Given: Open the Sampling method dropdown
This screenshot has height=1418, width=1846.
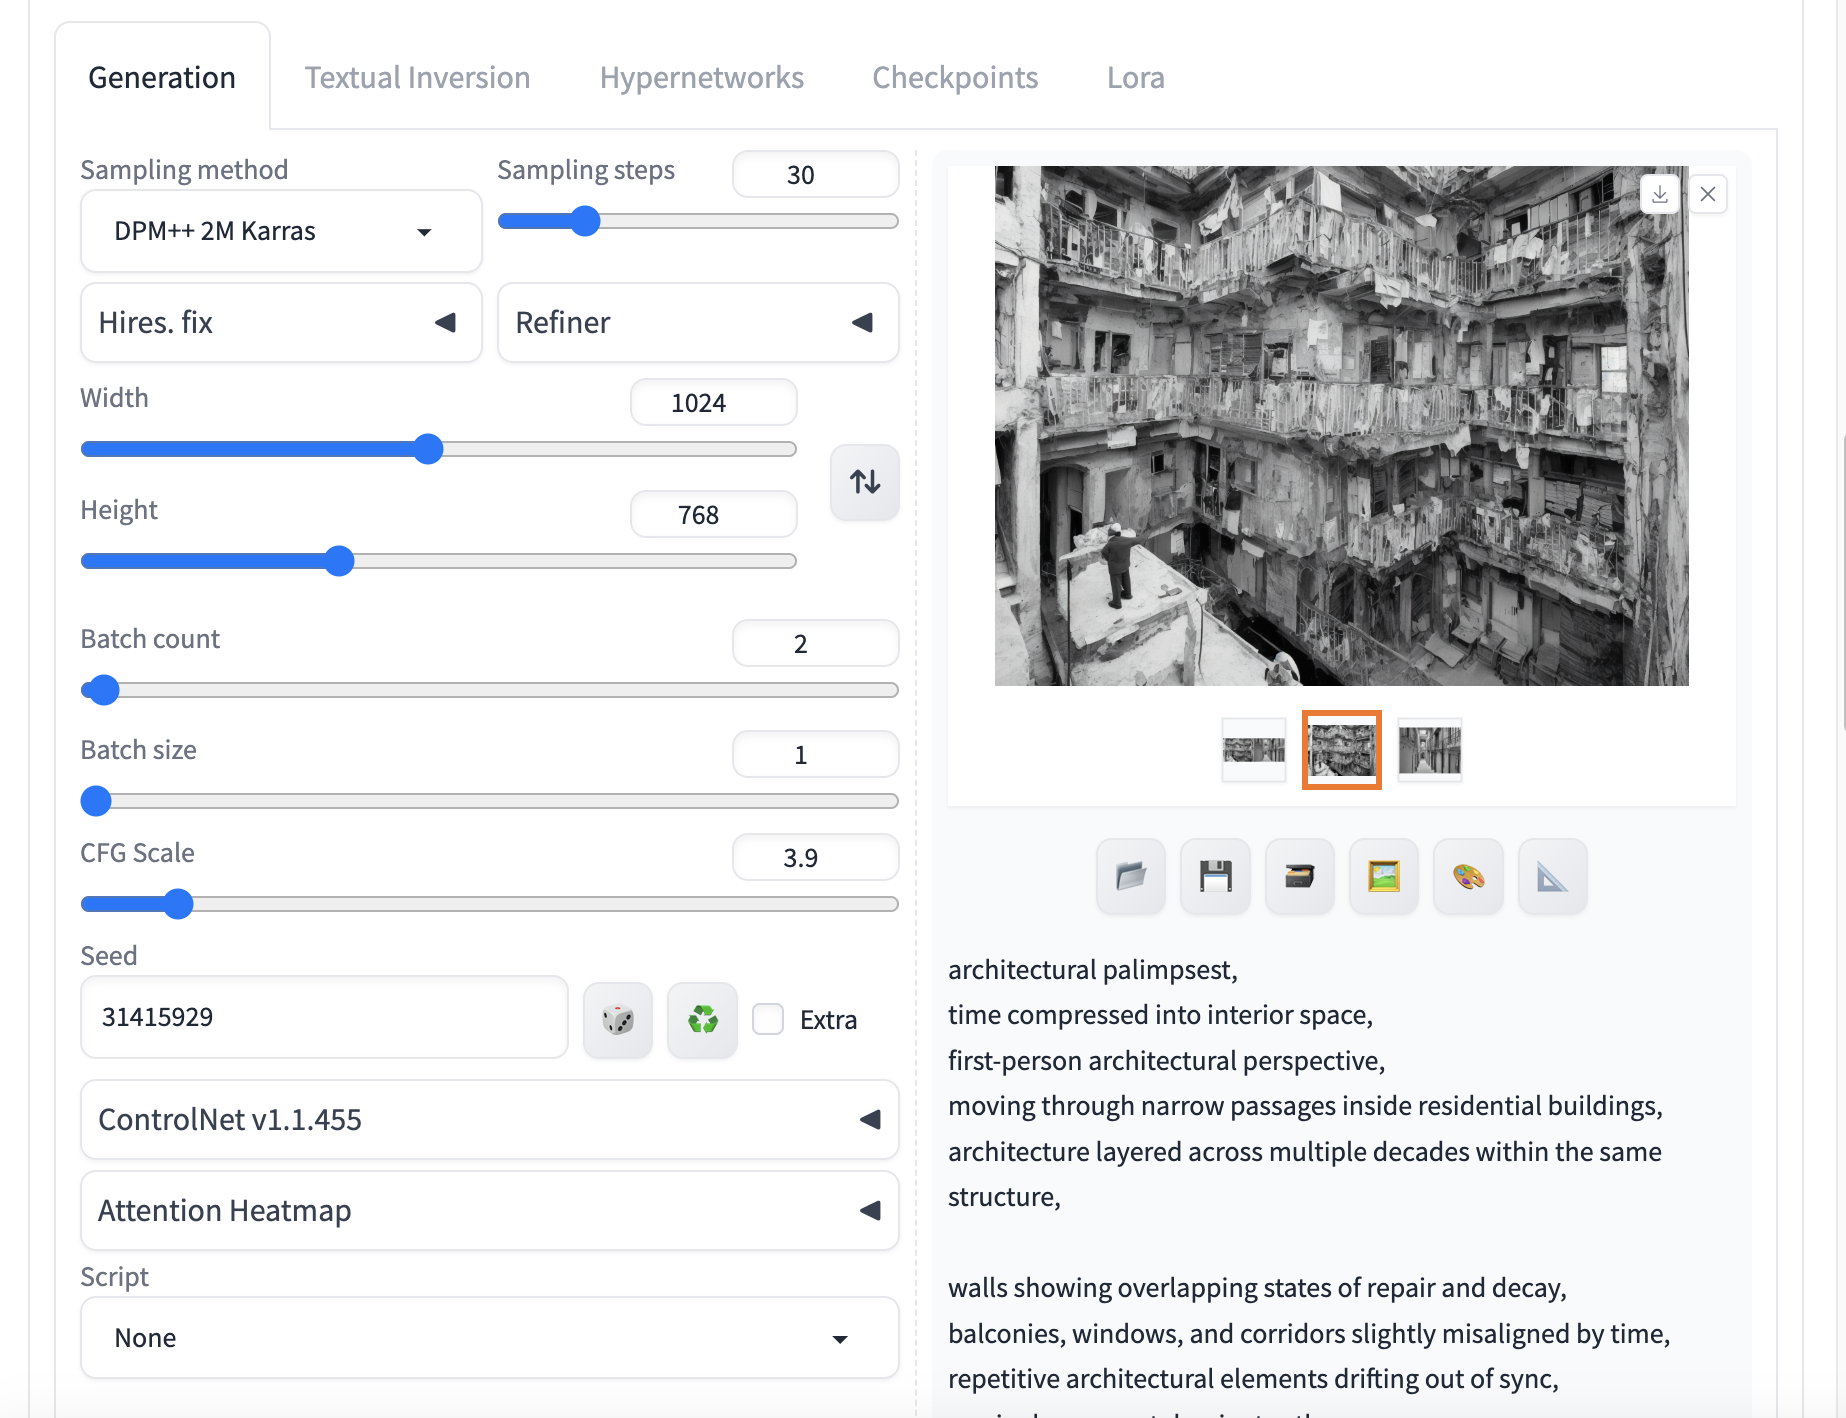Looking at the screenshot, I should point(281,231).
